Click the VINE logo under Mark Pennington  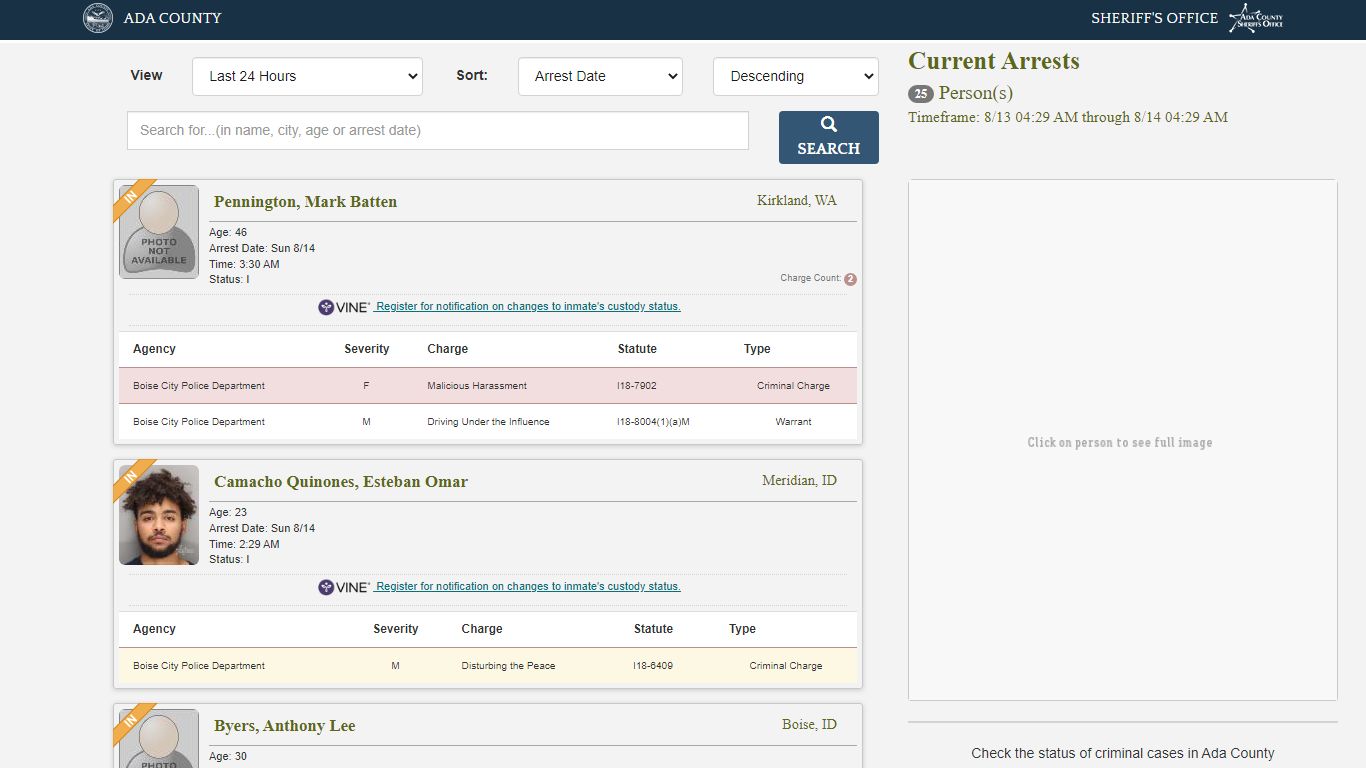click(344, 307)
